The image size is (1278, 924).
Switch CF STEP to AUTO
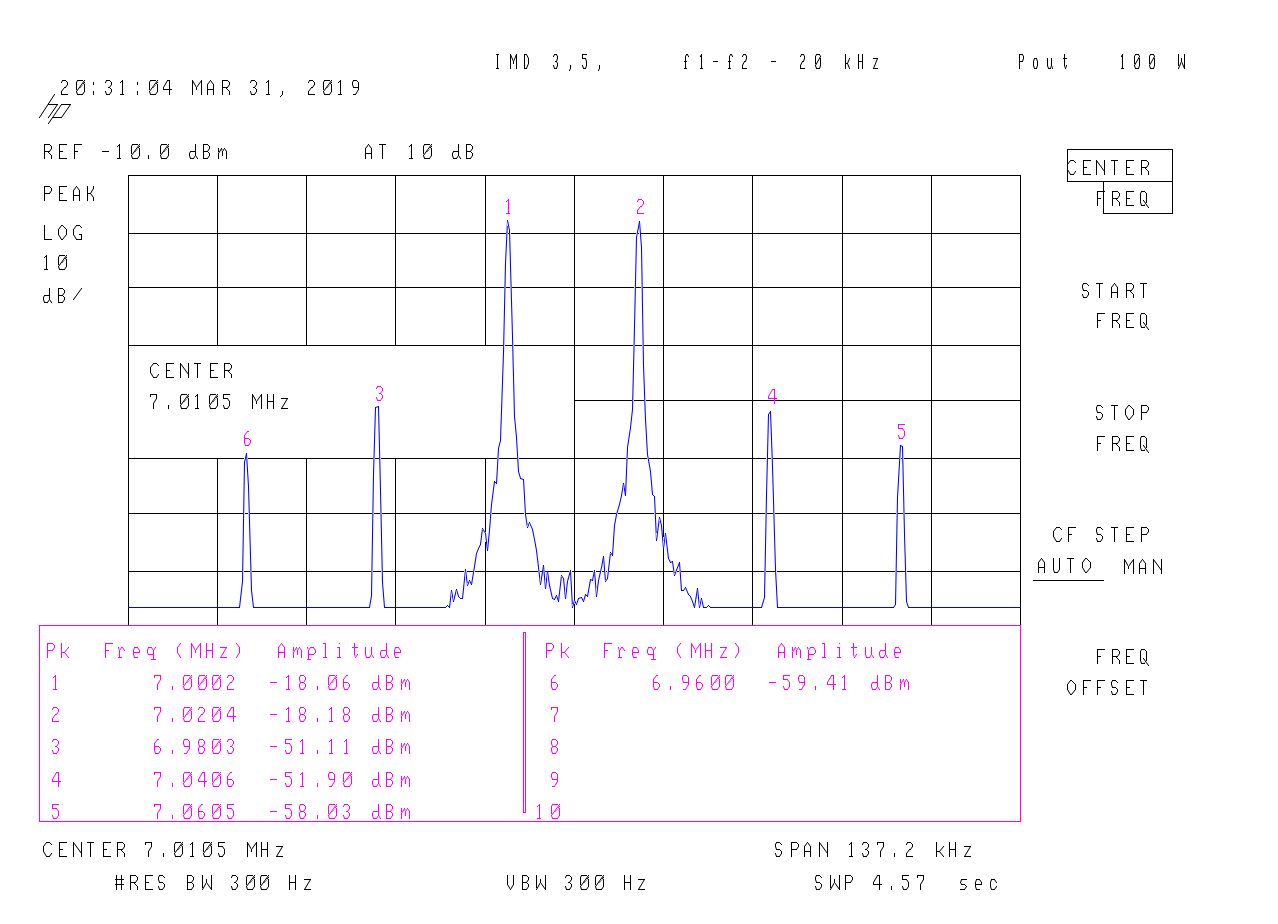click(x=1065, y=567)
